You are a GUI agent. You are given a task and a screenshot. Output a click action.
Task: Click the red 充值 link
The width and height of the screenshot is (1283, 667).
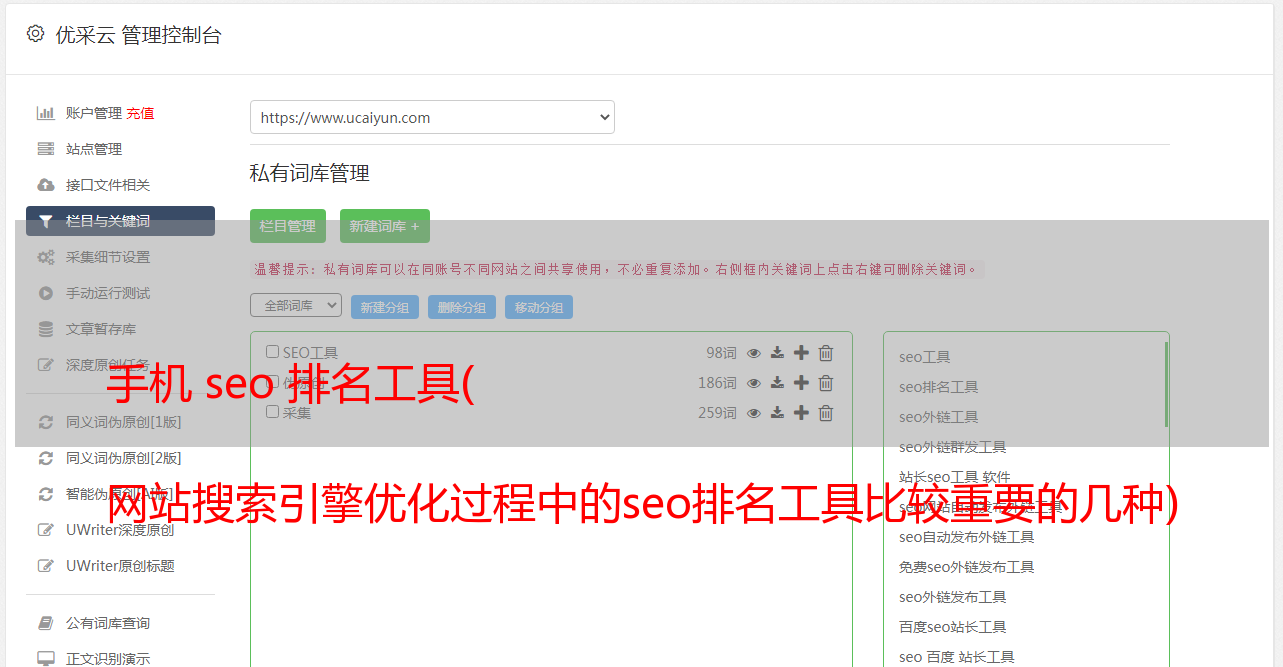(x=140, y=113)
